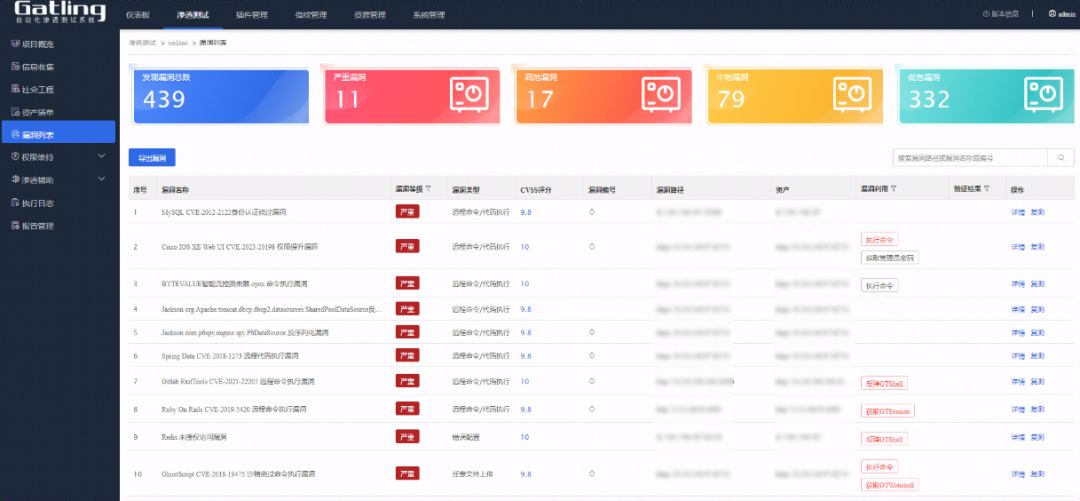
Task: Click the blue 导出漏洞 button
Action: [x=152, y=158]
